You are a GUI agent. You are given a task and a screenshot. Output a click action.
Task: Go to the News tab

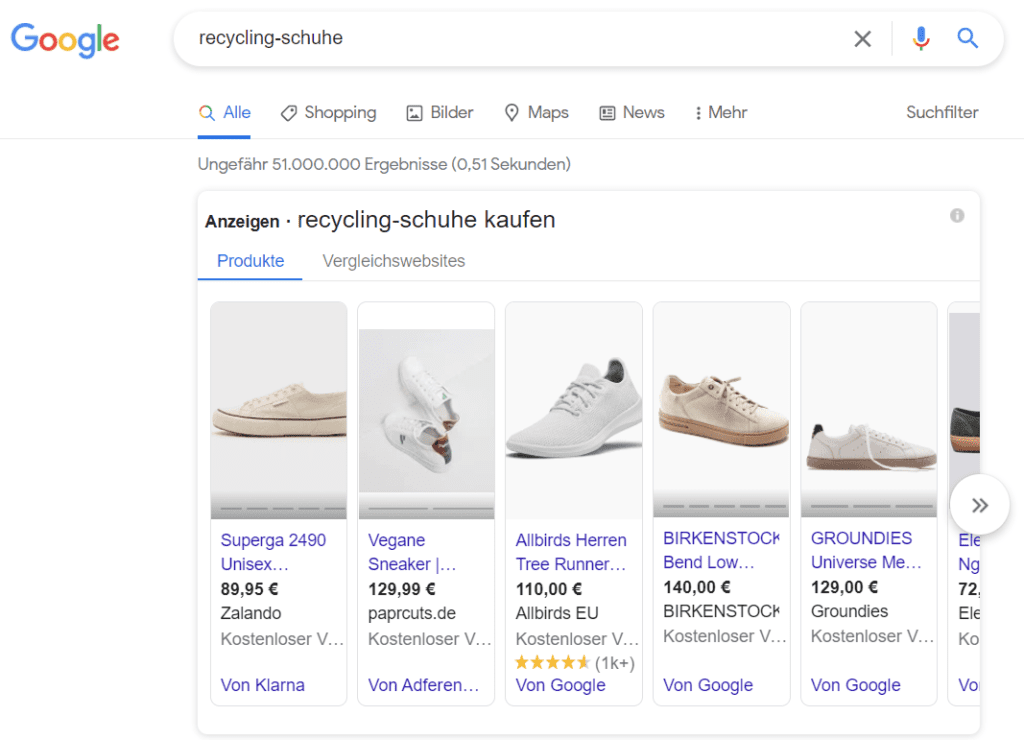(x=632, y=112)
